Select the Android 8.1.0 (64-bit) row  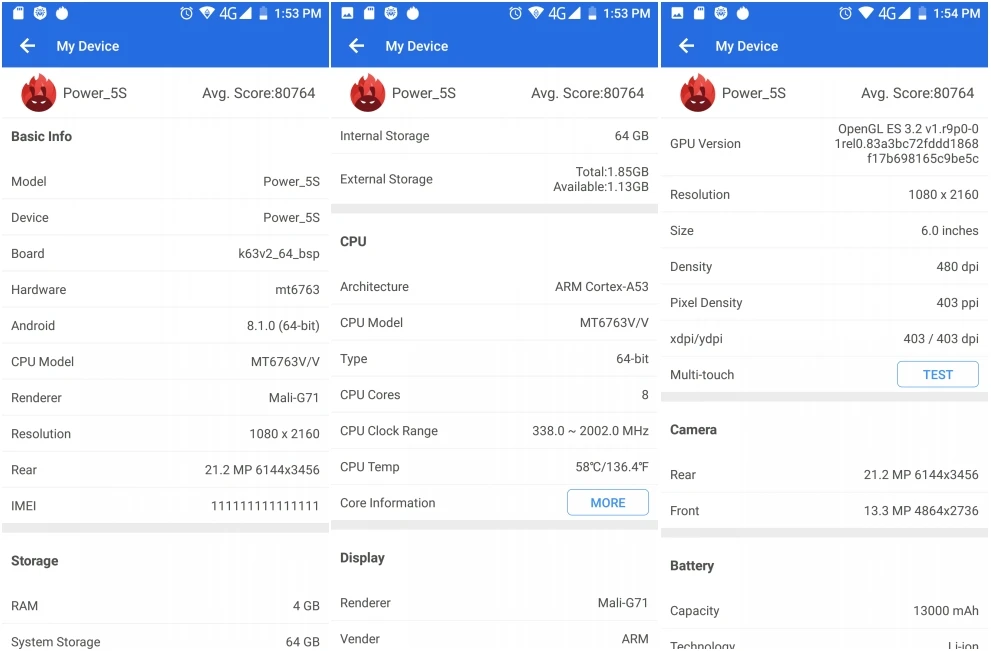click(x=166, y=326)
